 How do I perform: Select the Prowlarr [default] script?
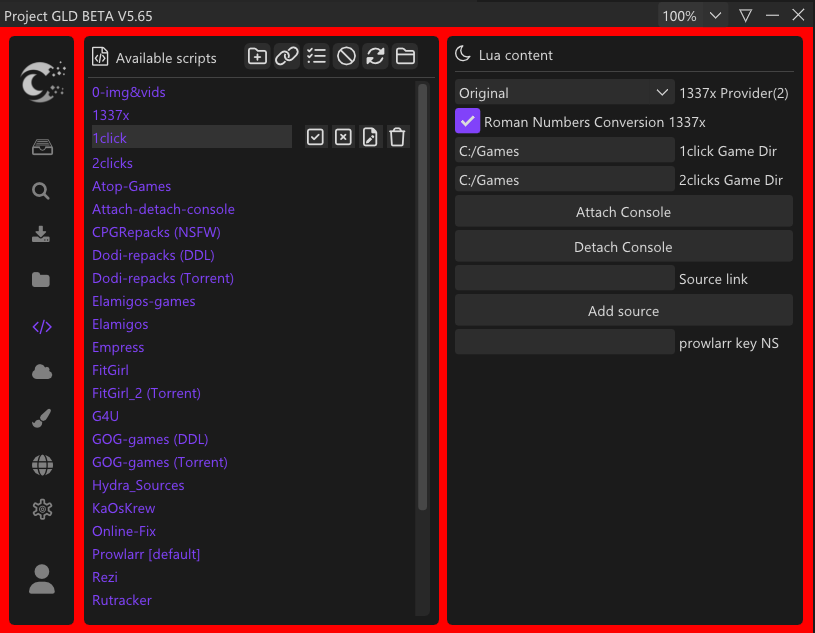tap(146, 553)
